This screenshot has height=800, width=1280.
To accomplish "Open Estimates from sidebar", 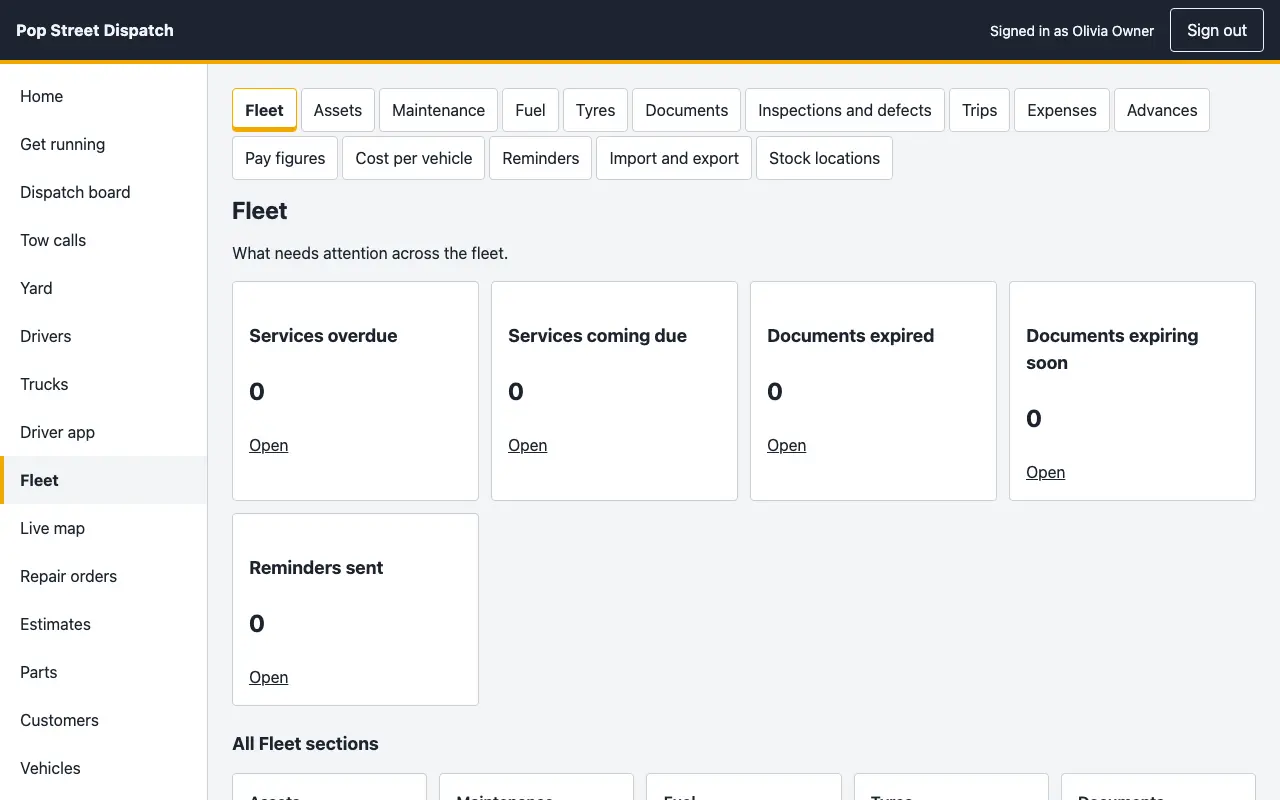I will [x=104, y=624].
